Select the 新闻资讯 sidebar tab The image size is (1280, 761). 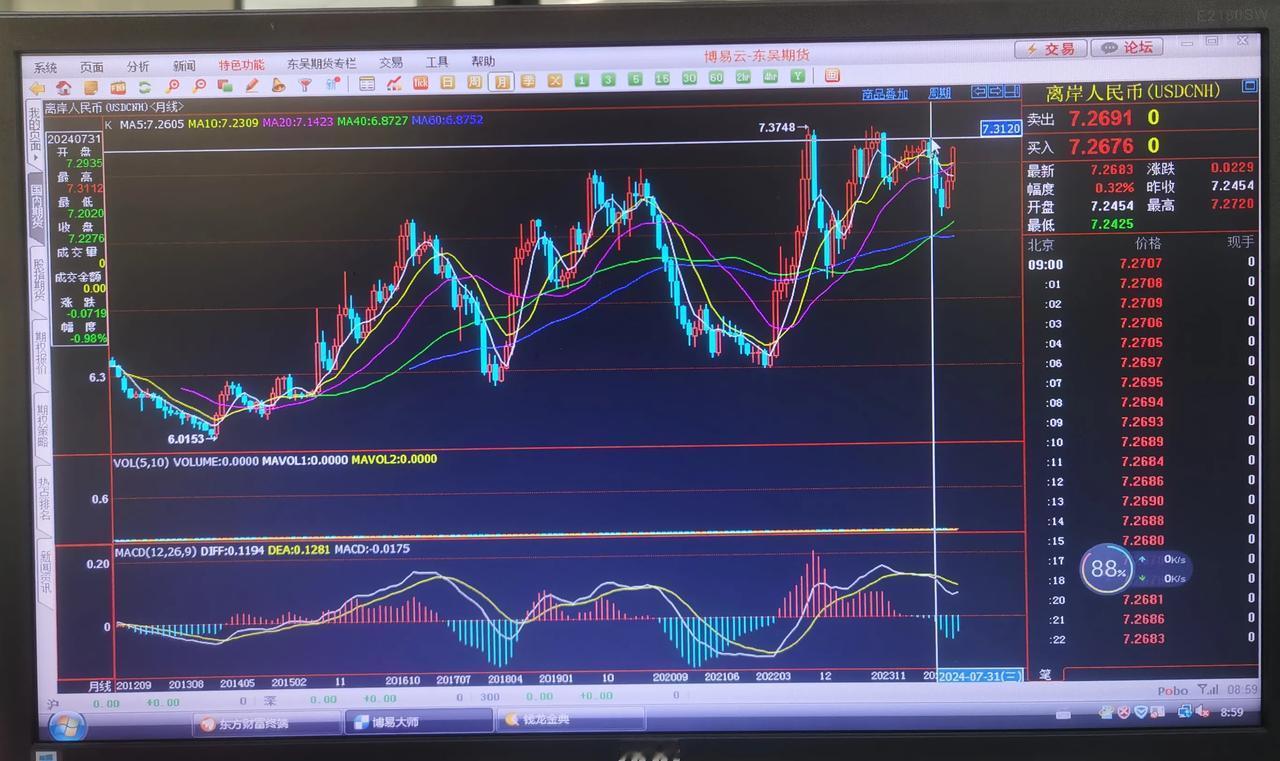(x=46, y=572)
